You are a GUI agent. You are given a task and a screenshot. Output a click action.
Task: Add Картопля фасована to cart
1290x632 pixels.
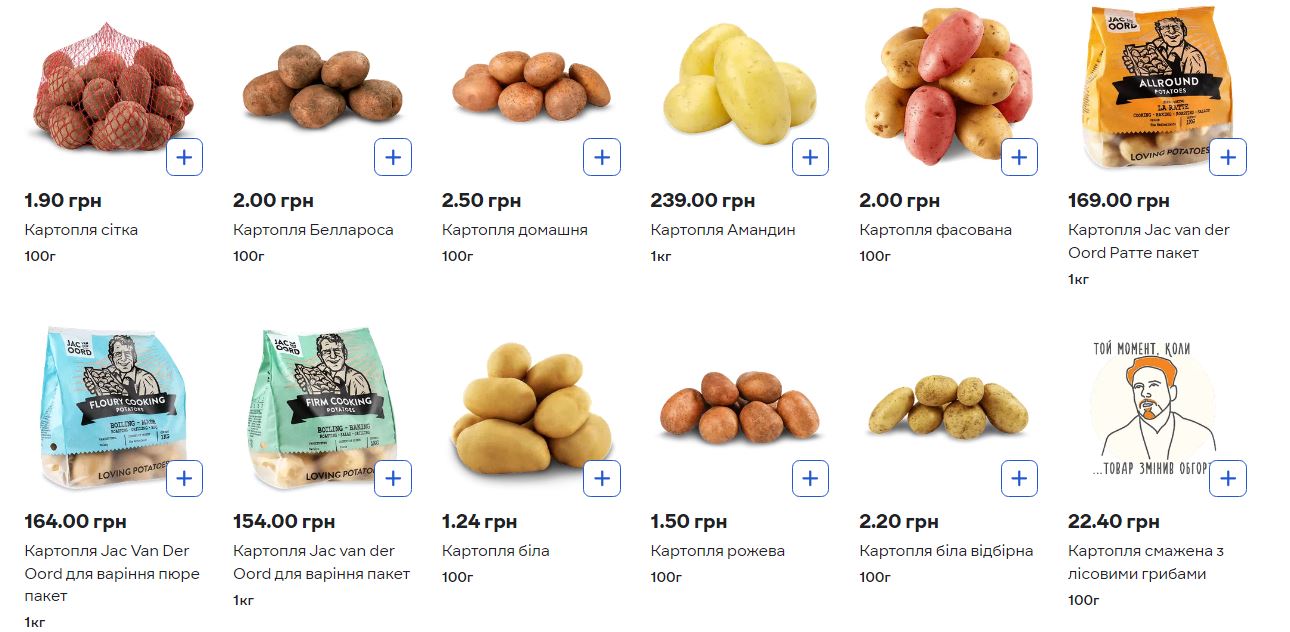(x=1019, y=157)
